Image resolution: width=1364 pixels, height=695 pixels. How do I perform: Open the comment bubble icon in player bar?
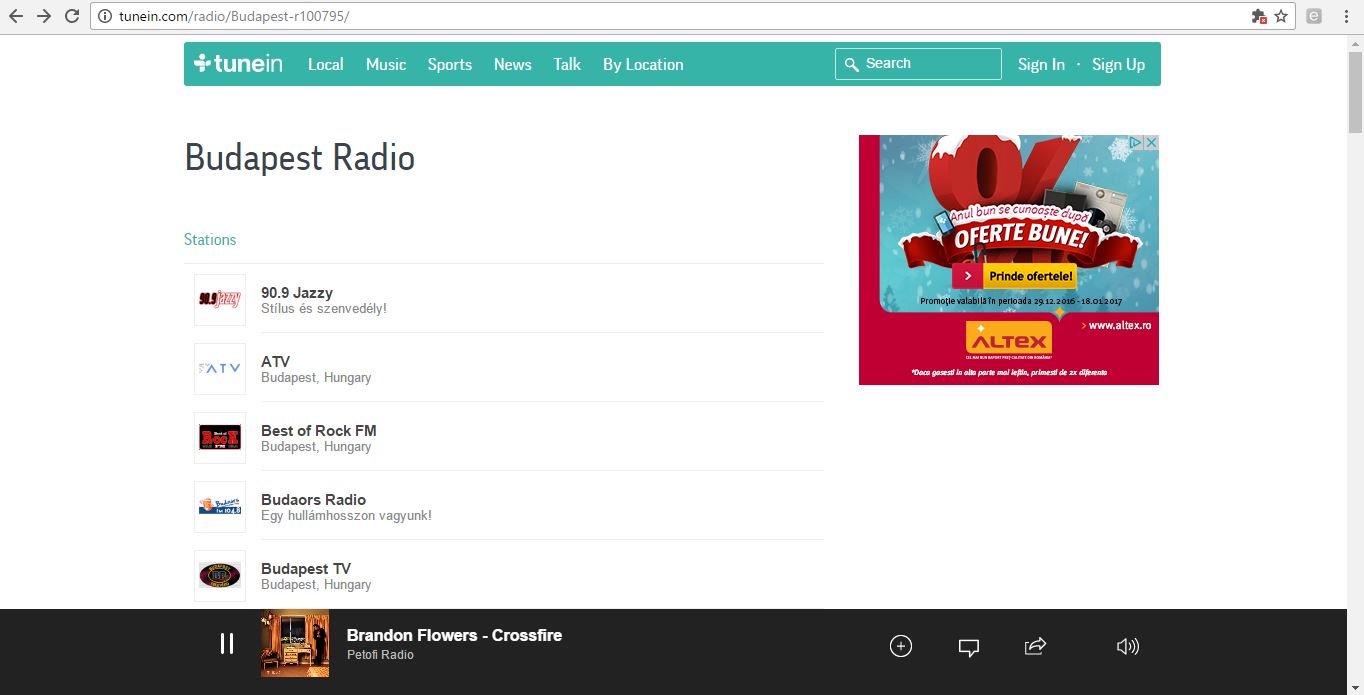(x=968, y=647)
